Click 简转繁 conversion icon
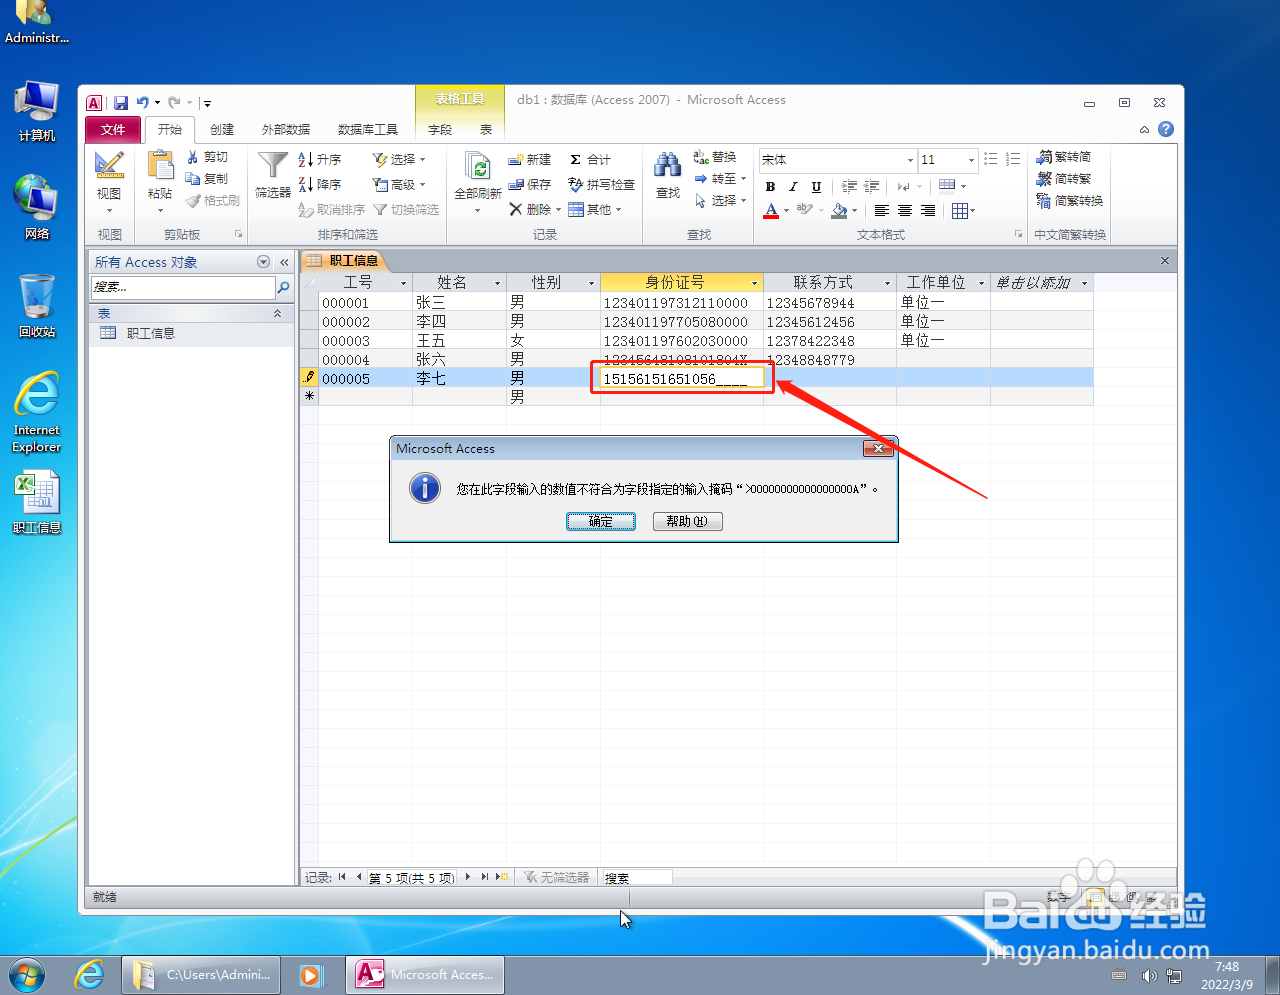 pyautogui.click(x=1064, y=178)
